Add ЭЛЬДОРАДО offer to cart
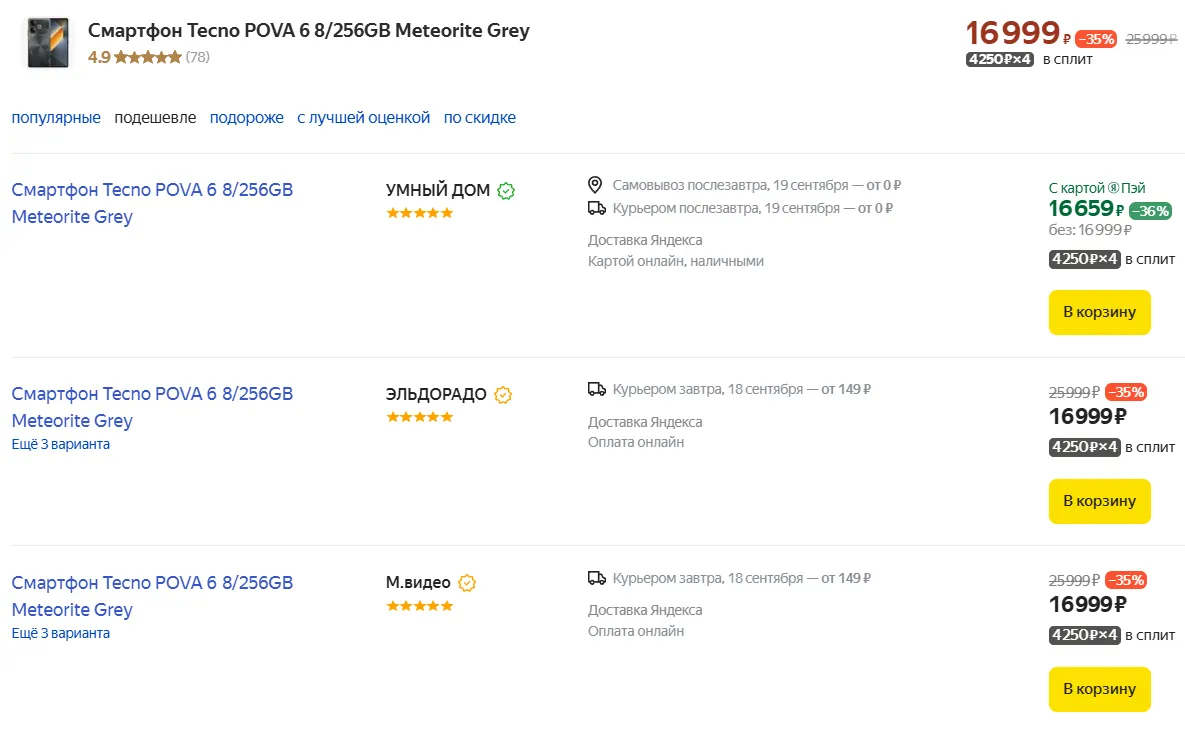The image size is (1185, 729). coord(1099,501)
